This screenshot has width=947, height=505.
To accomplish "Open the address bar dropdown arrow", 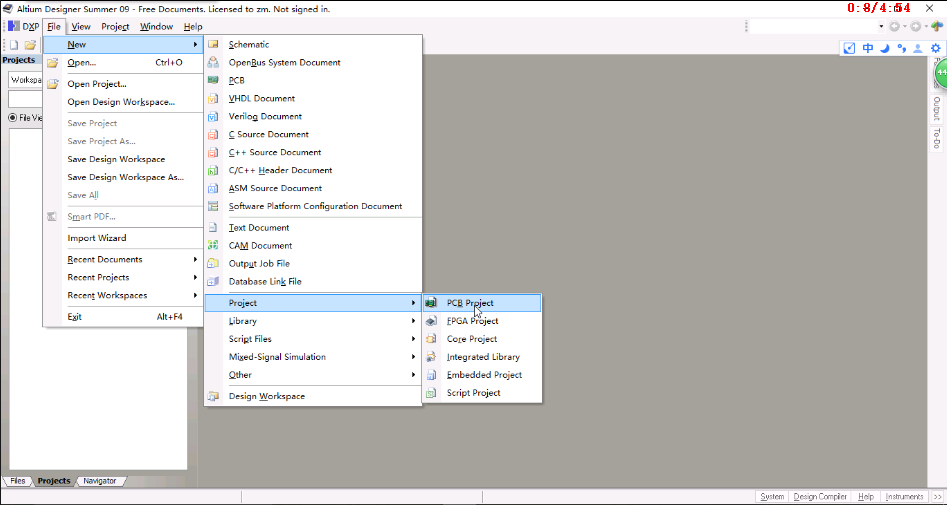I will (x=881, y=26).
